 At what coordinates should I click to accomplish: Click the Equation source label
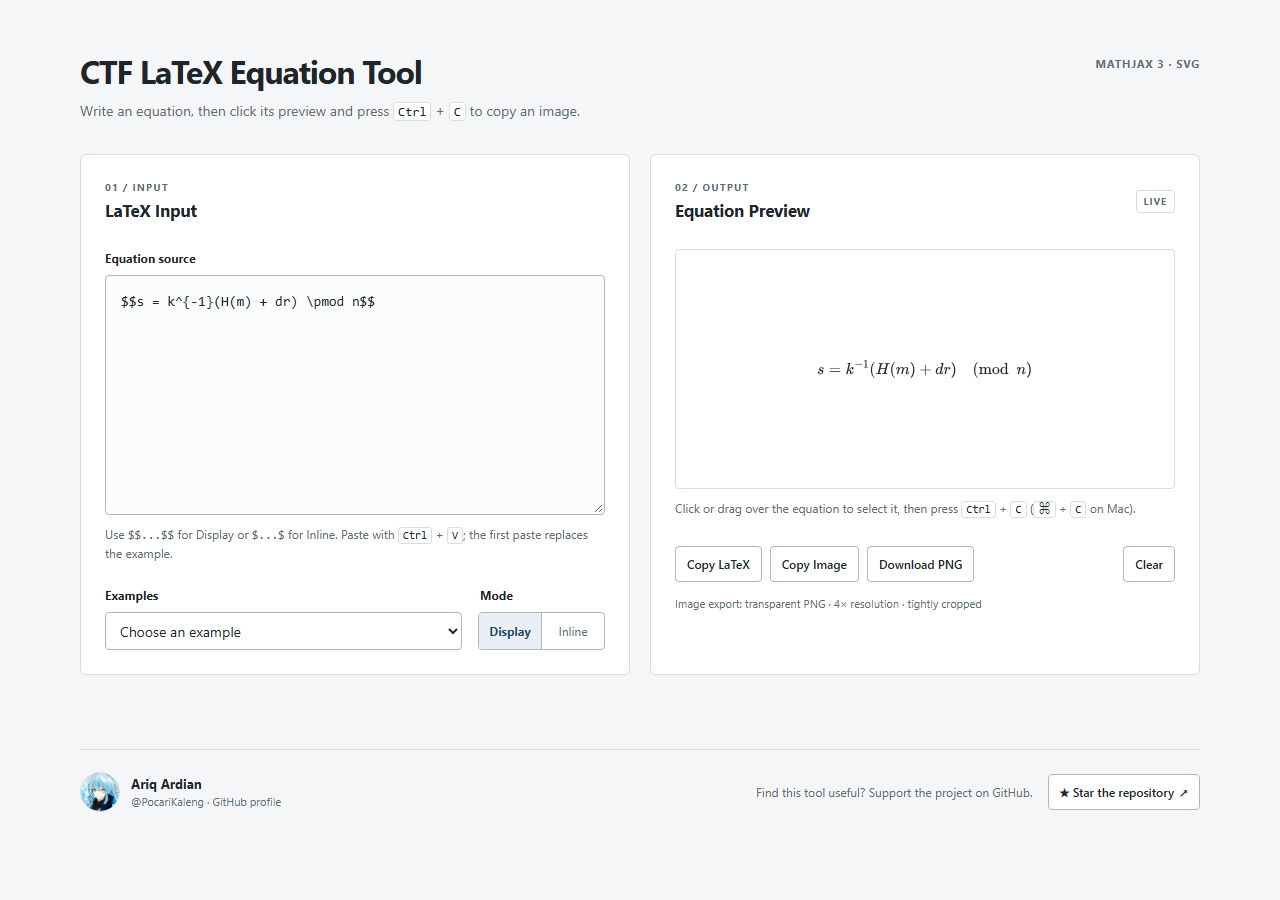tap(150, 259)
